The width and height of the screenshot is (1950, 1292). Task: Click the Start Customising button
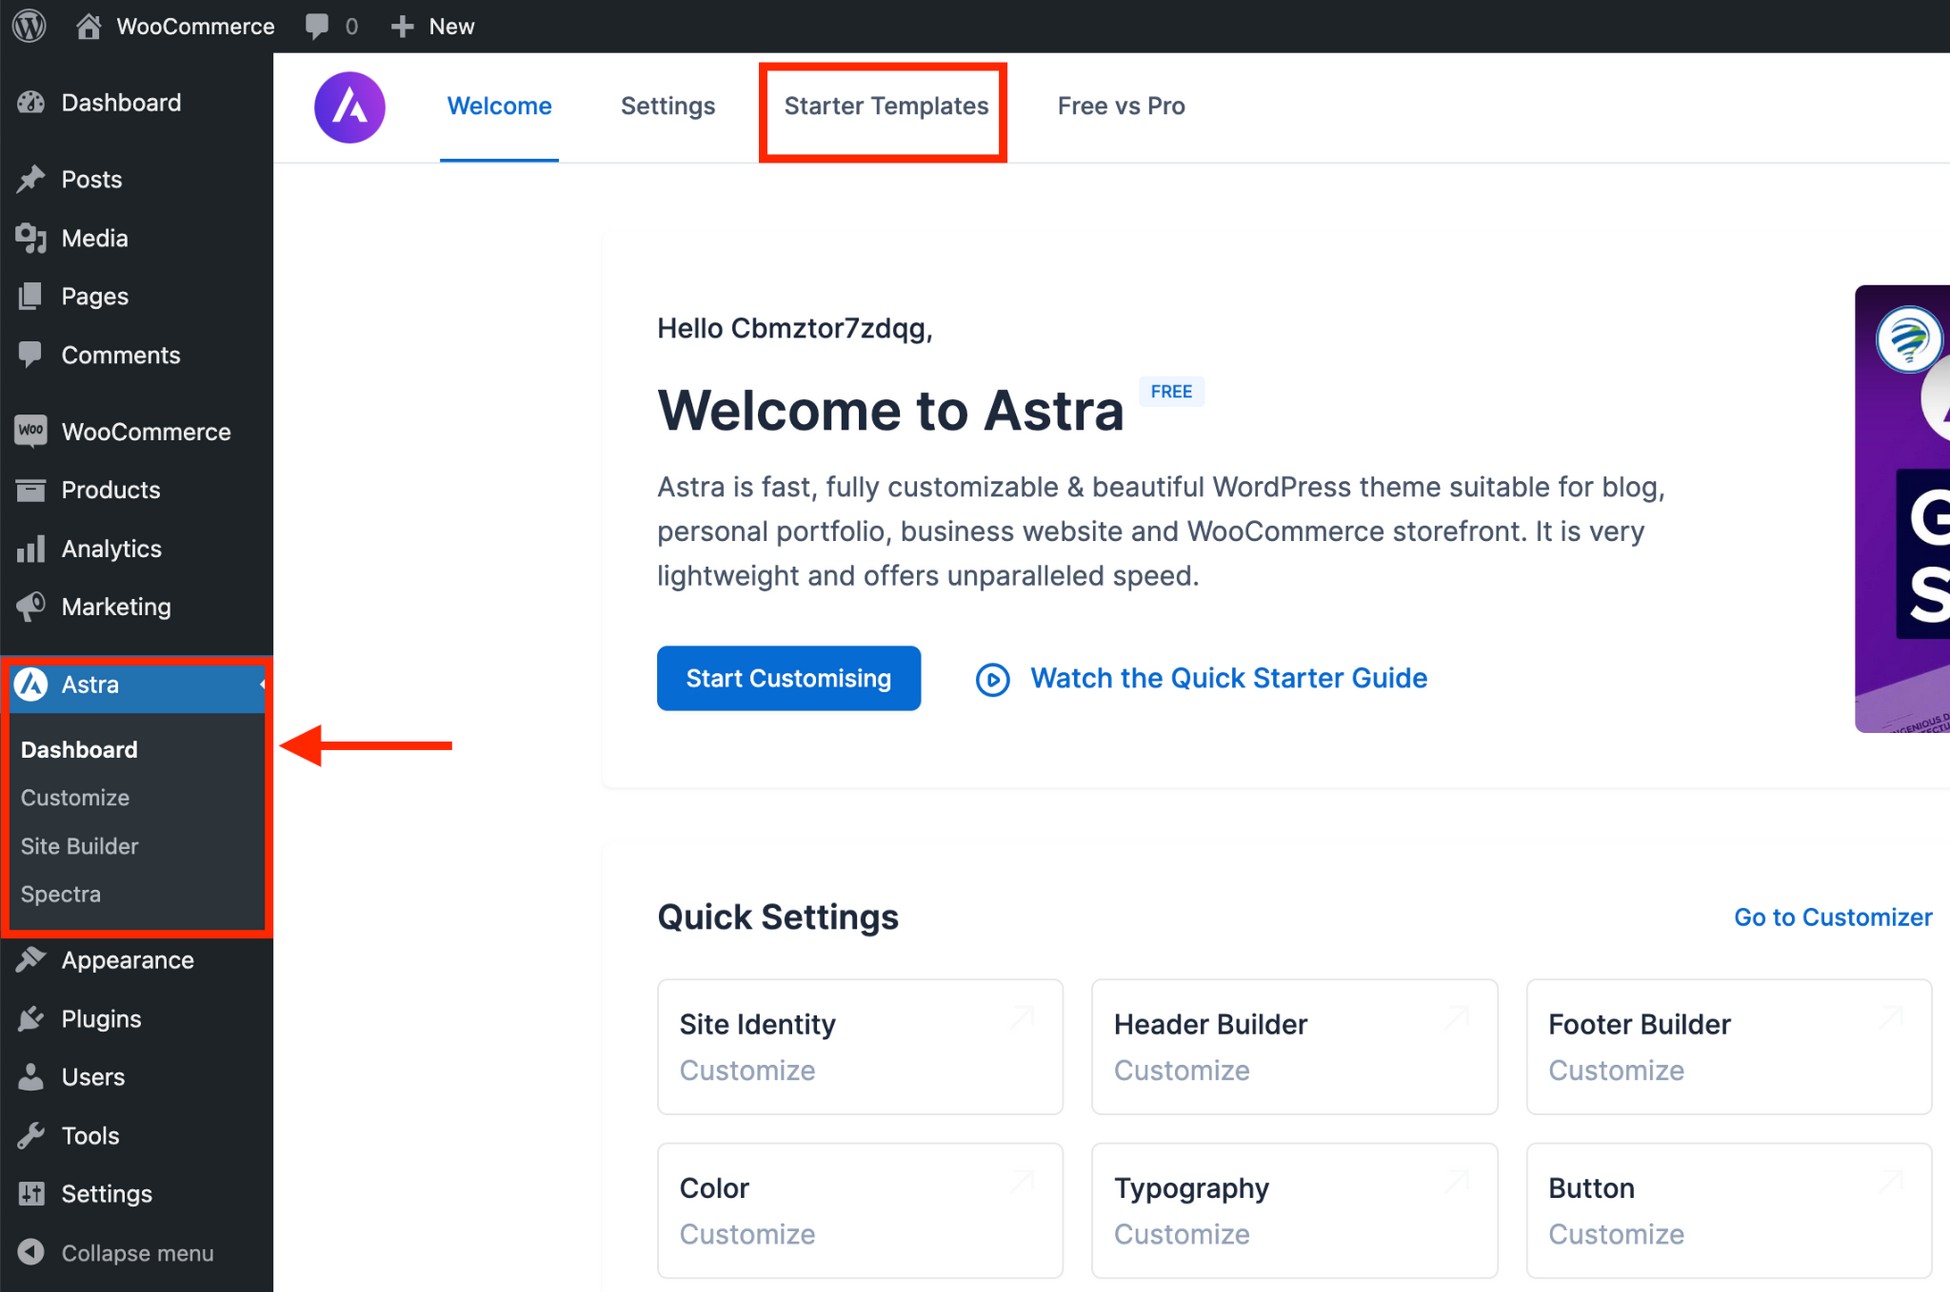(789, 678)
